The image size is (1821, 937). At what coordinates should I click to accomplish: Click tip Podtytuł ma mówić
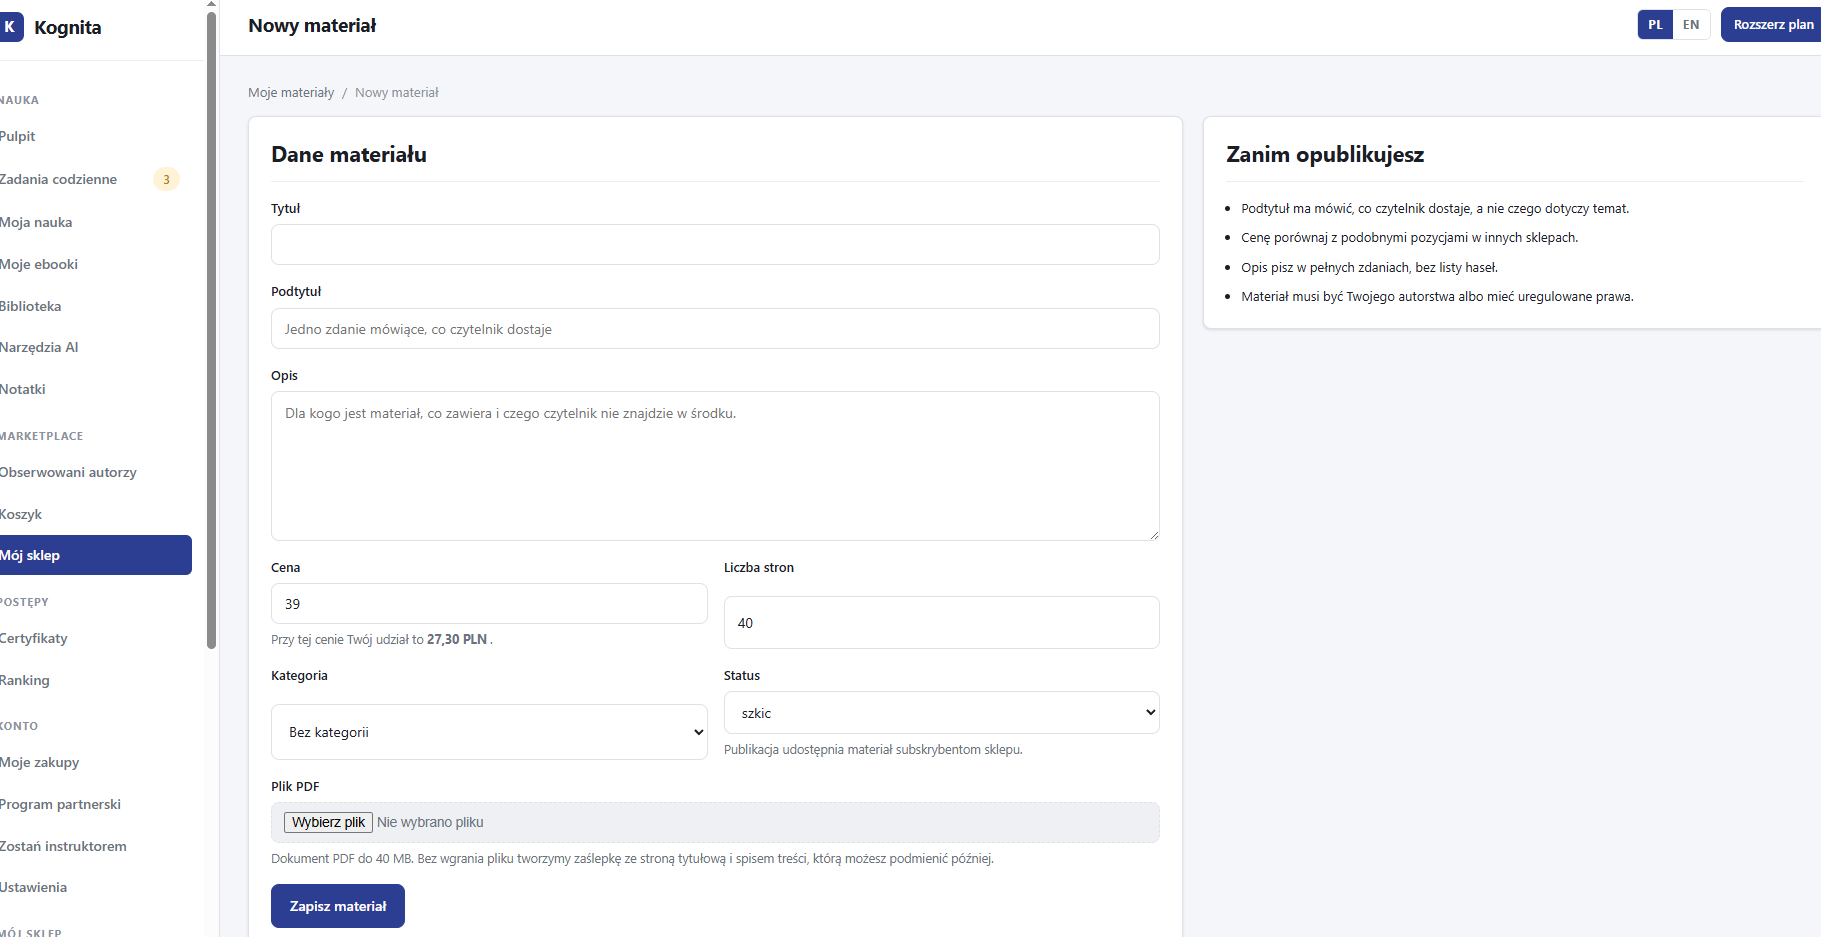[x=1435, y=209]
